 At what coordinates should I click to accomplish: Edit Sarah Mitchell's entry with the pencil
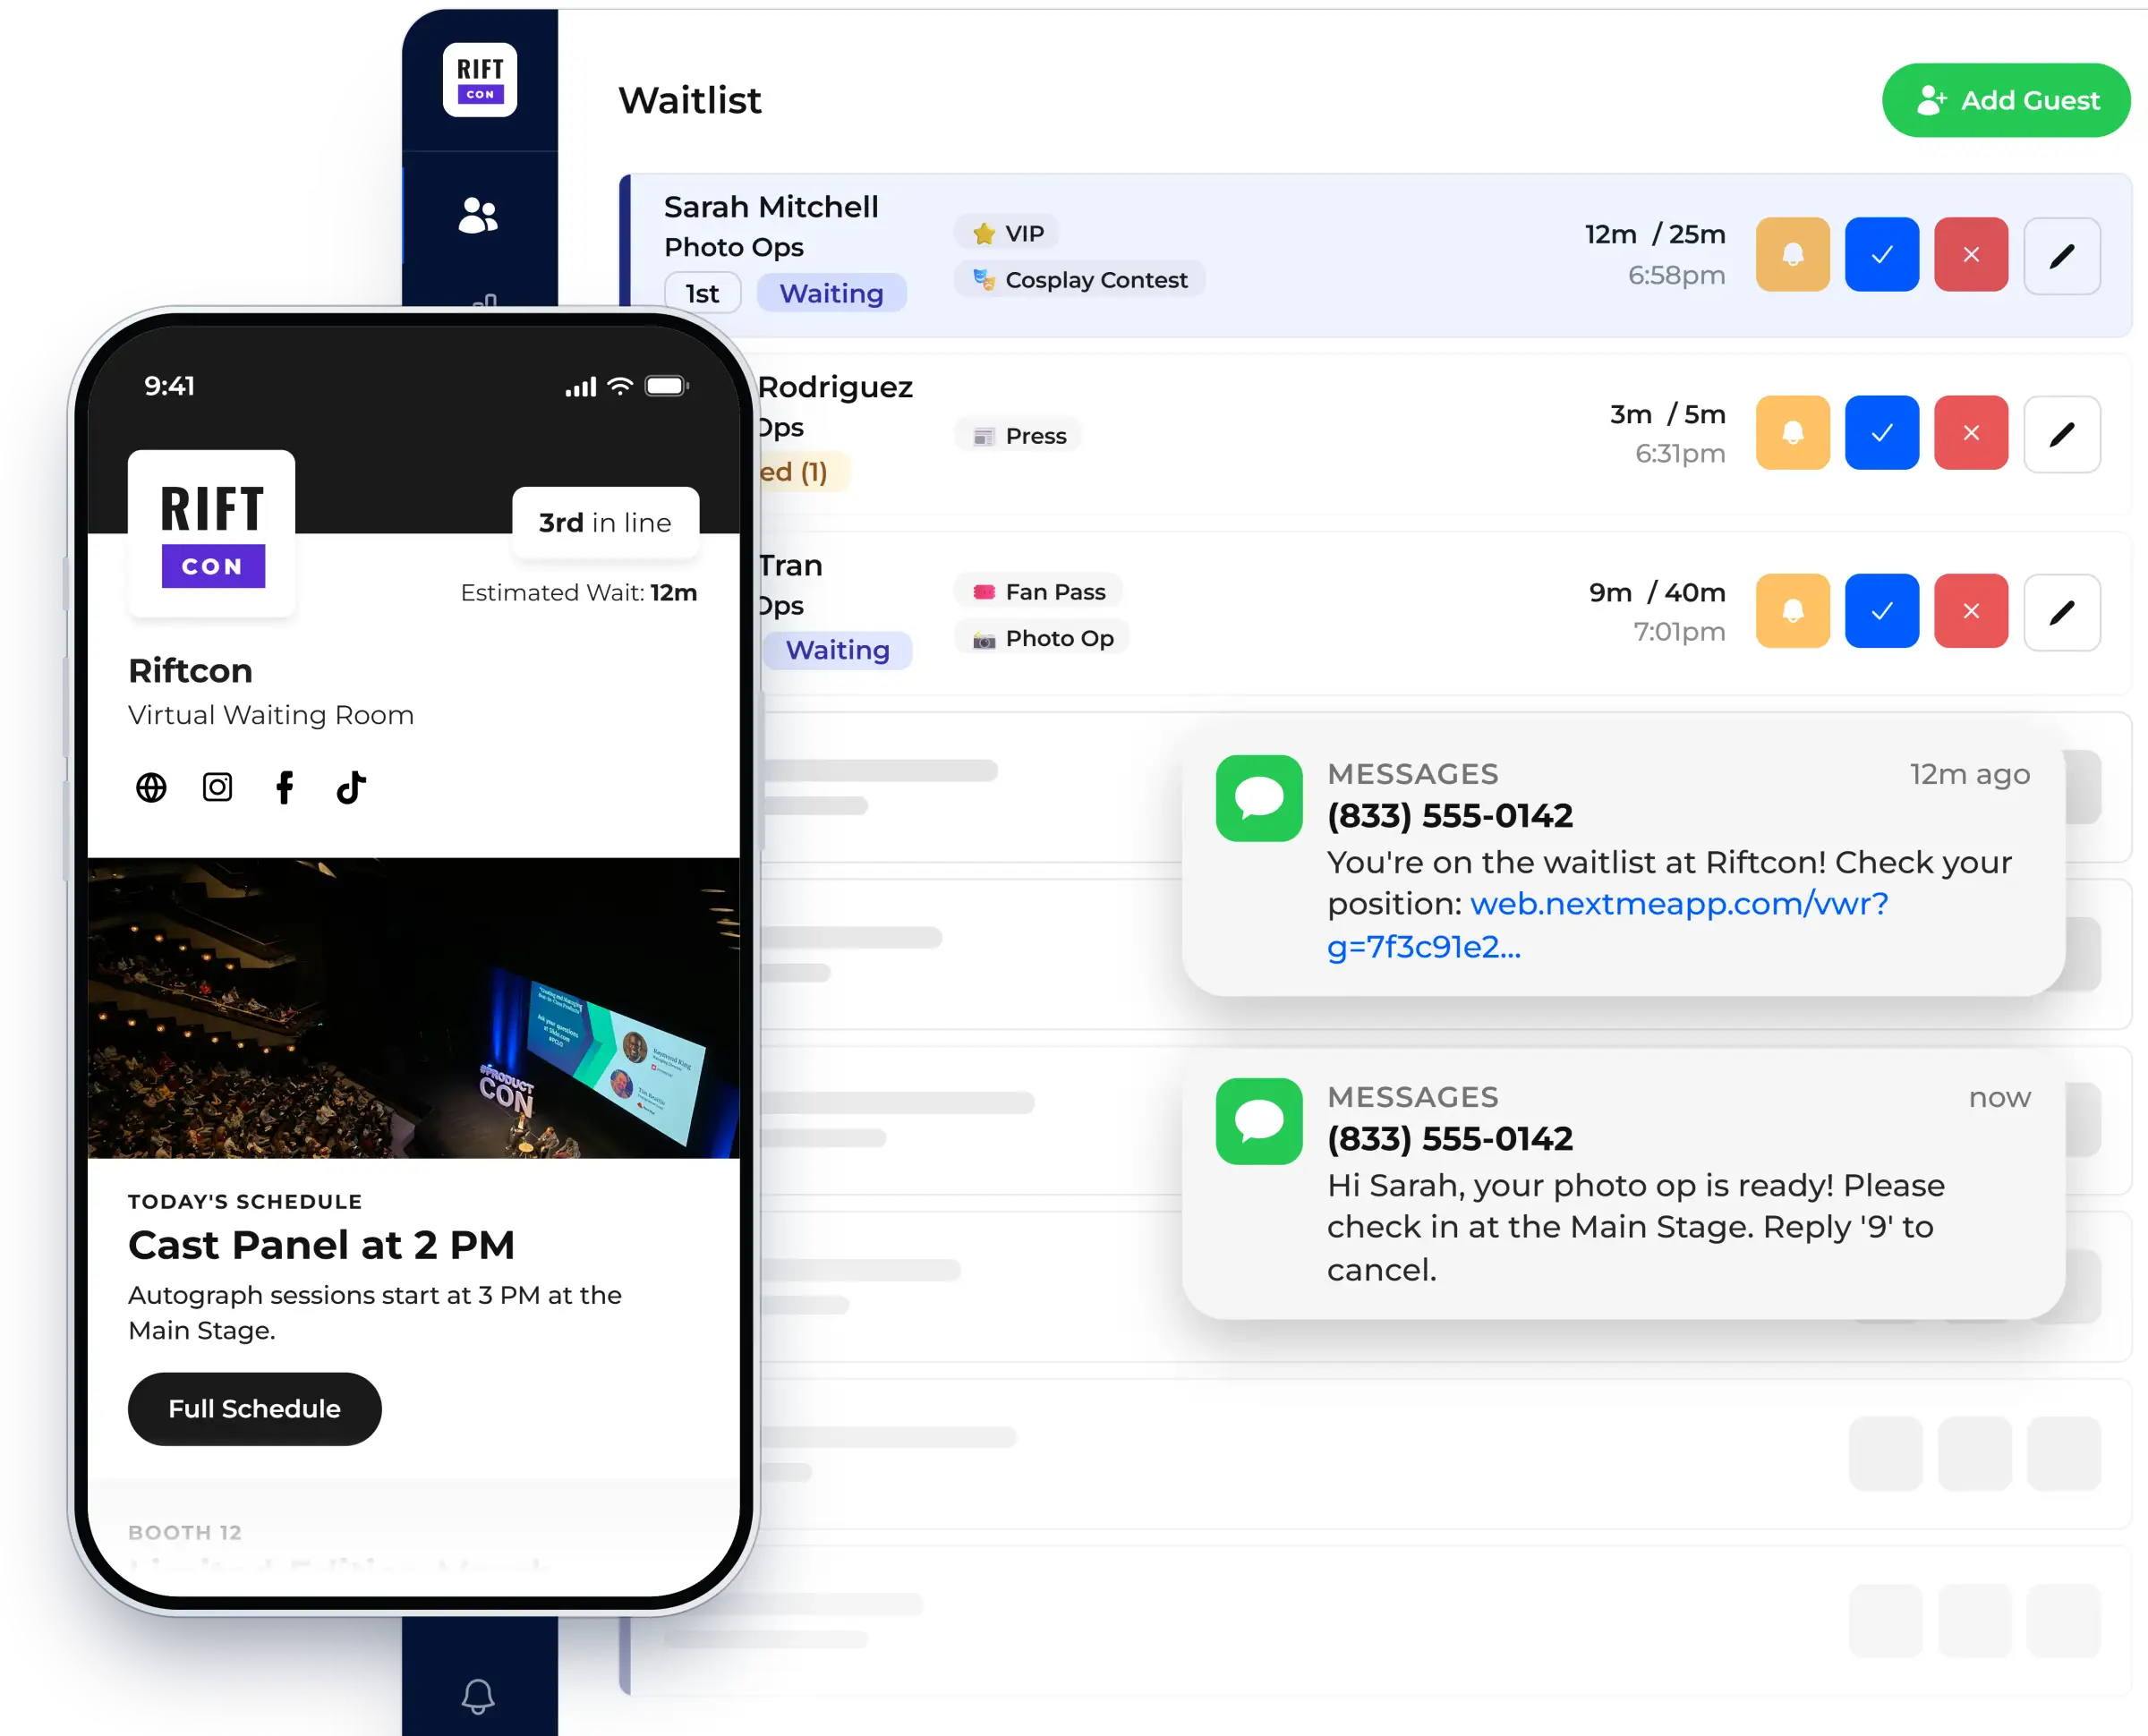tap(2062, 256)
